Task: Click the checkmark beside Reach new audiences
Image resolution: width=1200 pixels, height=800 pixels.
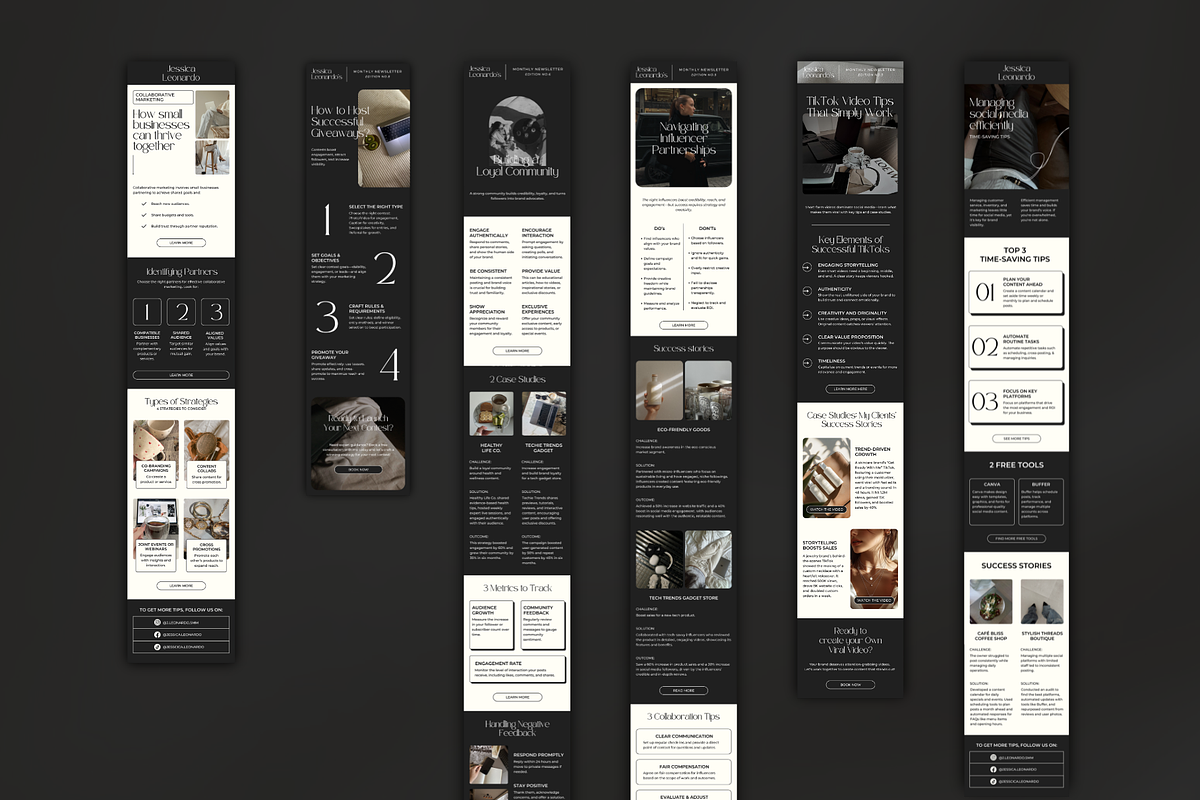Action: click(x=143, y=203)
